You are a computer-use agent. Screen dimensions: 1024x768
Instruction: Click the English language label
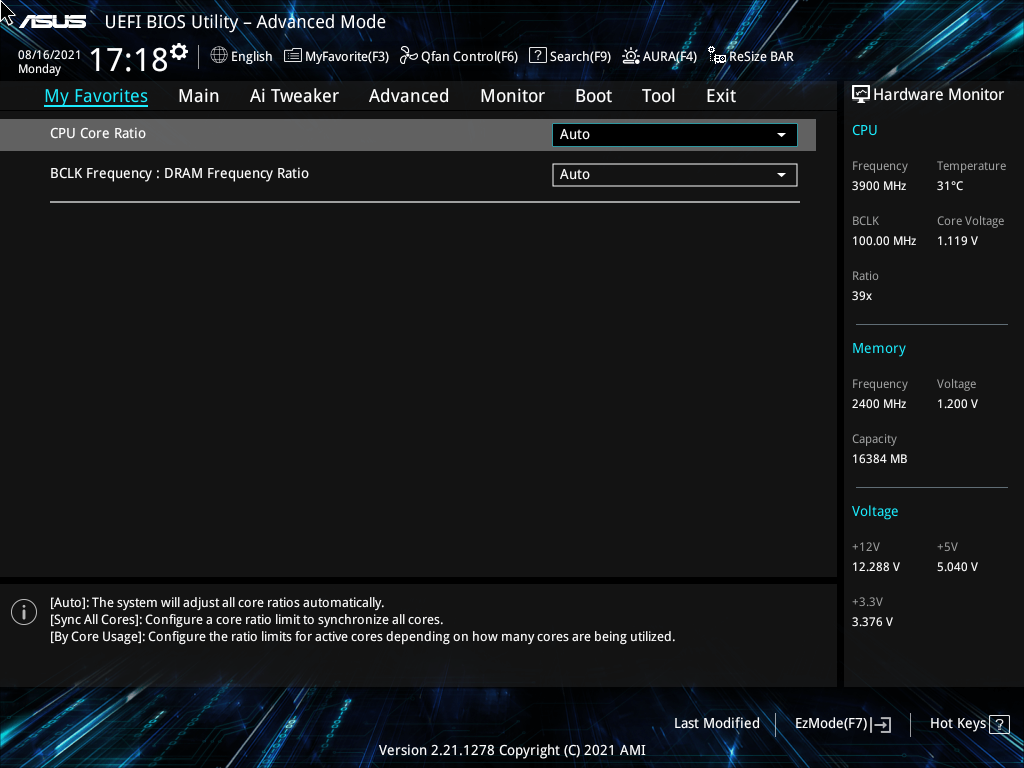251,57
